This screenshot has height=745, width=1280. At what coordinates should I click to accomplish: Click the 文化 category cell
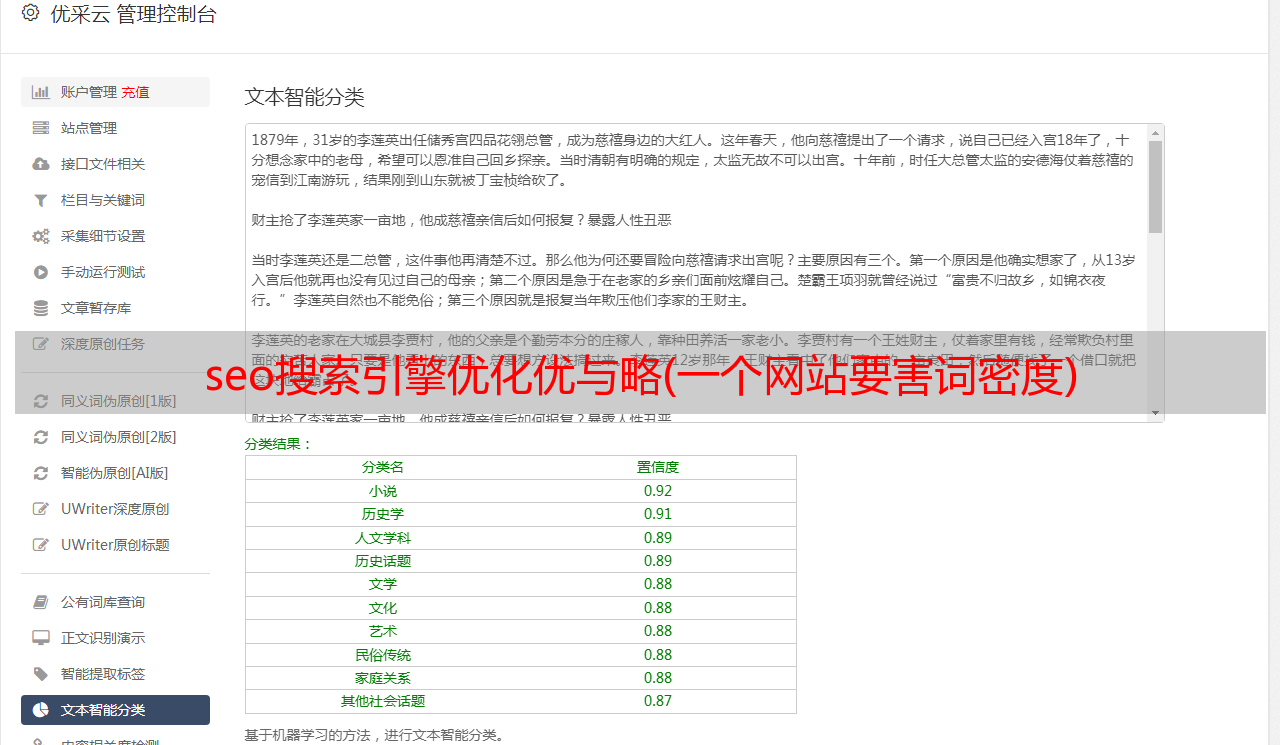point(383,608)
